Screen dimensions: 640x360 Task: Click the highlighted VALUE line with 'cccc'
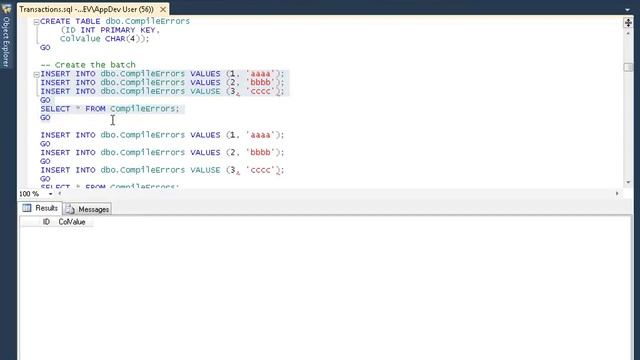(x=162, y=91)
